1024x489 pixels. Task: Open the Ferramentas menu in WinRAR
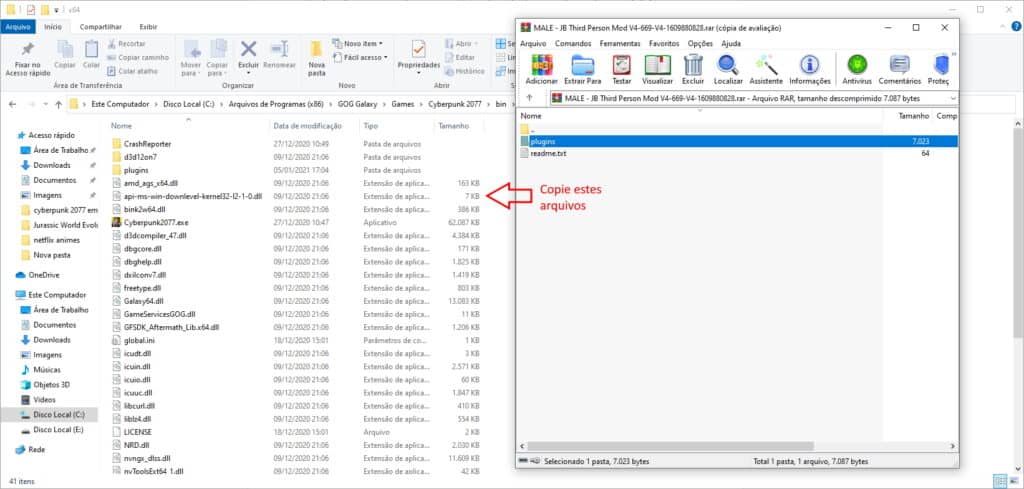[620, 43]
